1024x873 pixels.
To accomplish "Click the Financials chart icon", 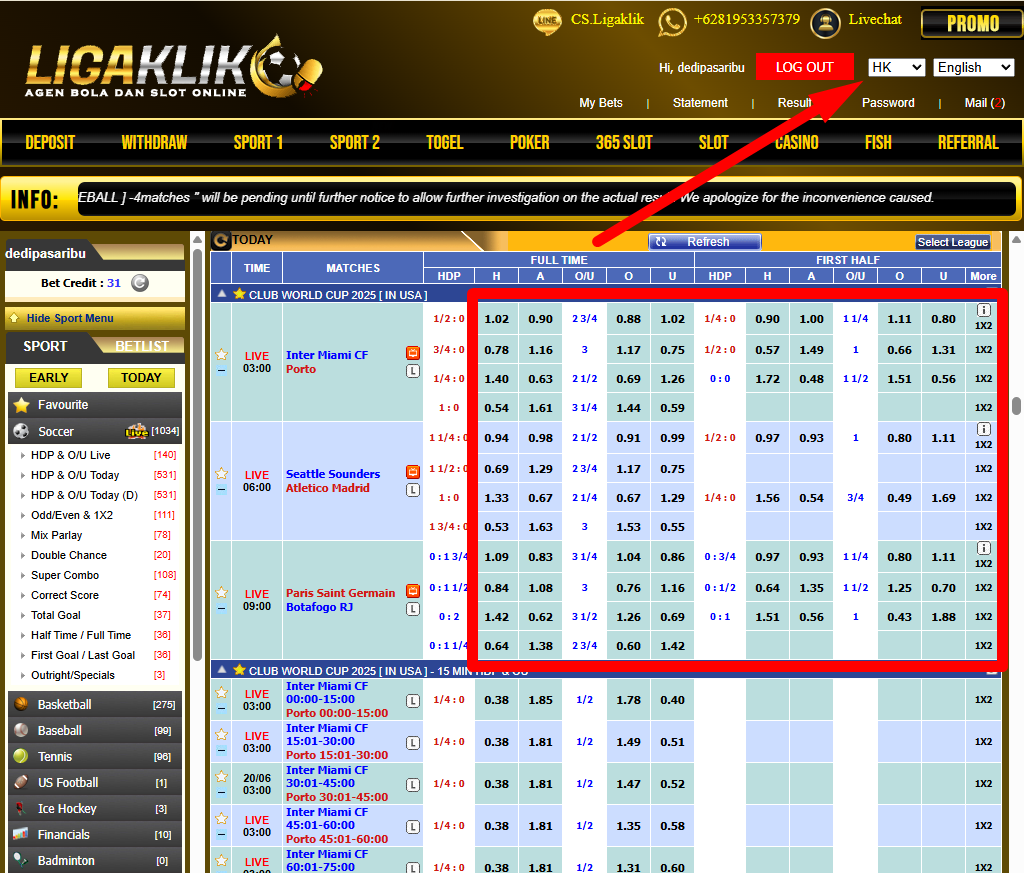I will pyautogui.click(x=21, y=834).
